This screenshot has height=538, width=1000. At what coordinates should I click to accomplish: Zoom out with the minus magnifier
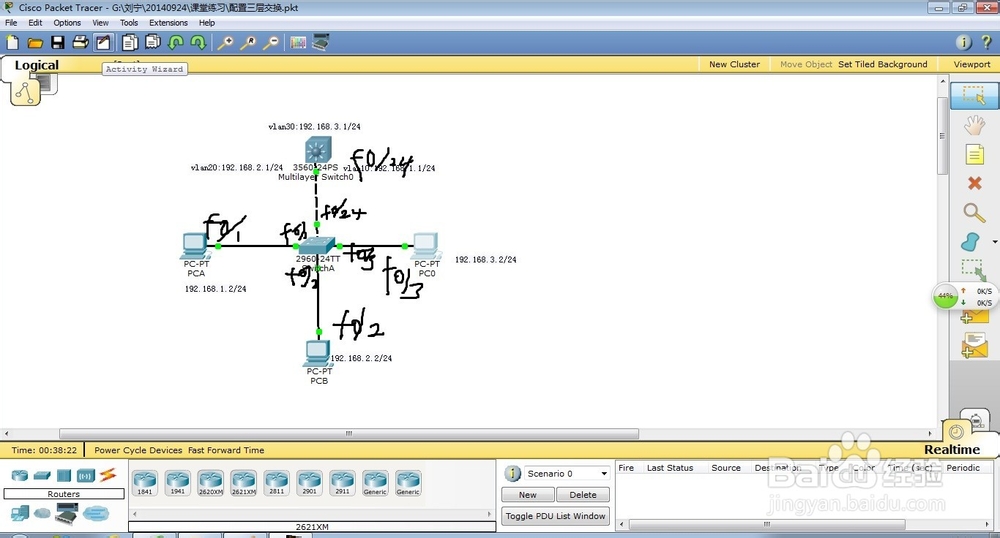click(271, 43)
